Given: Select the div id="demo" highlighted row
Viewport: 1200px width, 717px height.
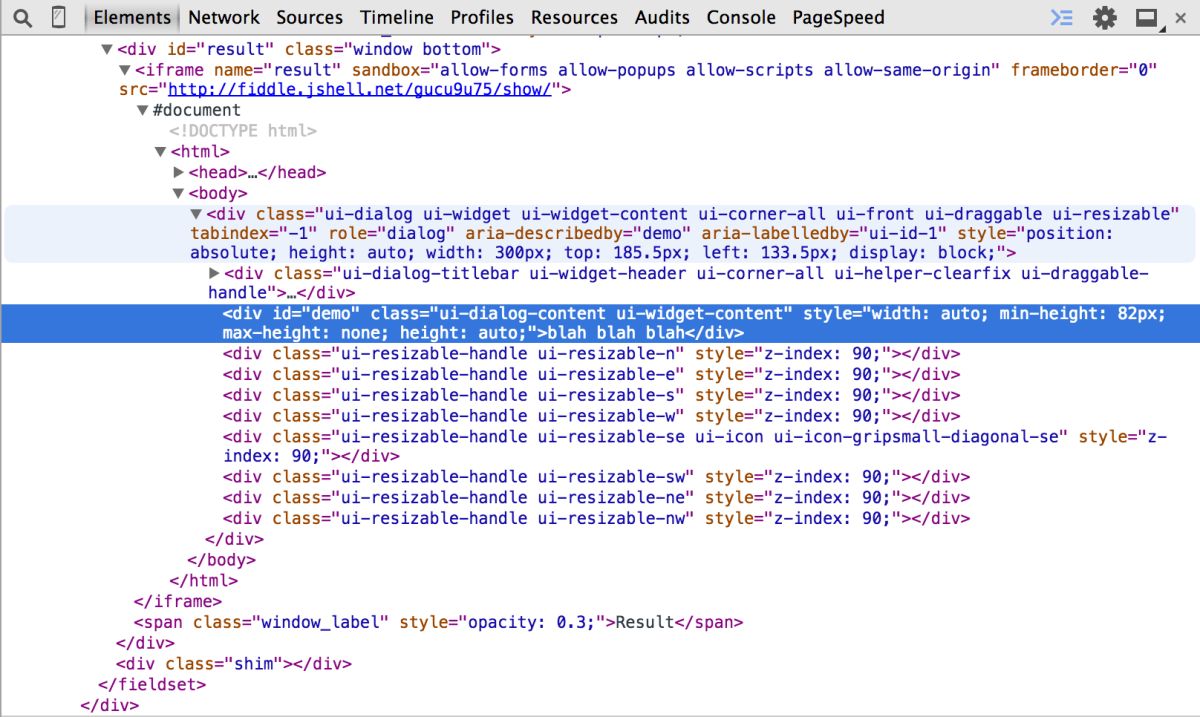Looking at the screenshot, I should click(600, 323).
